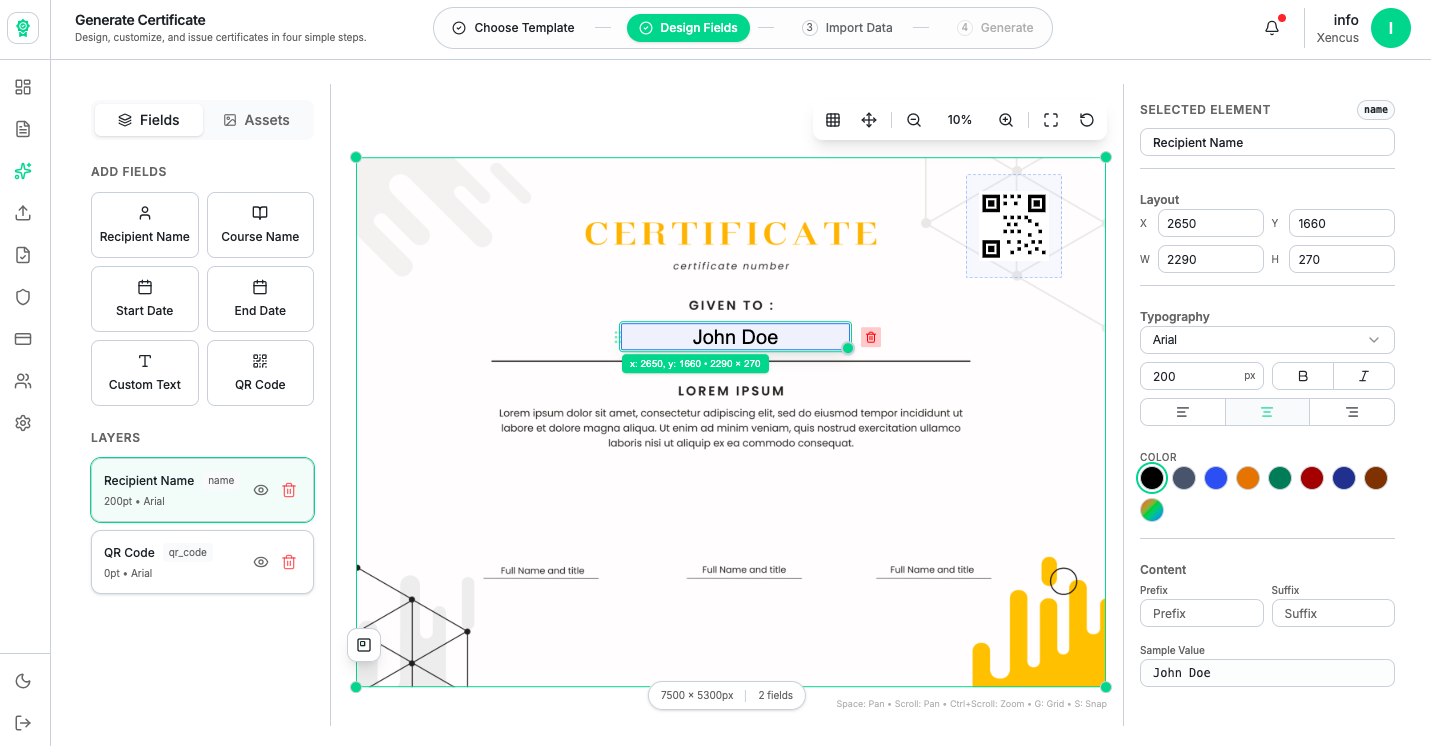
Task: Add a Custom Text field
Action: point(145,373)
